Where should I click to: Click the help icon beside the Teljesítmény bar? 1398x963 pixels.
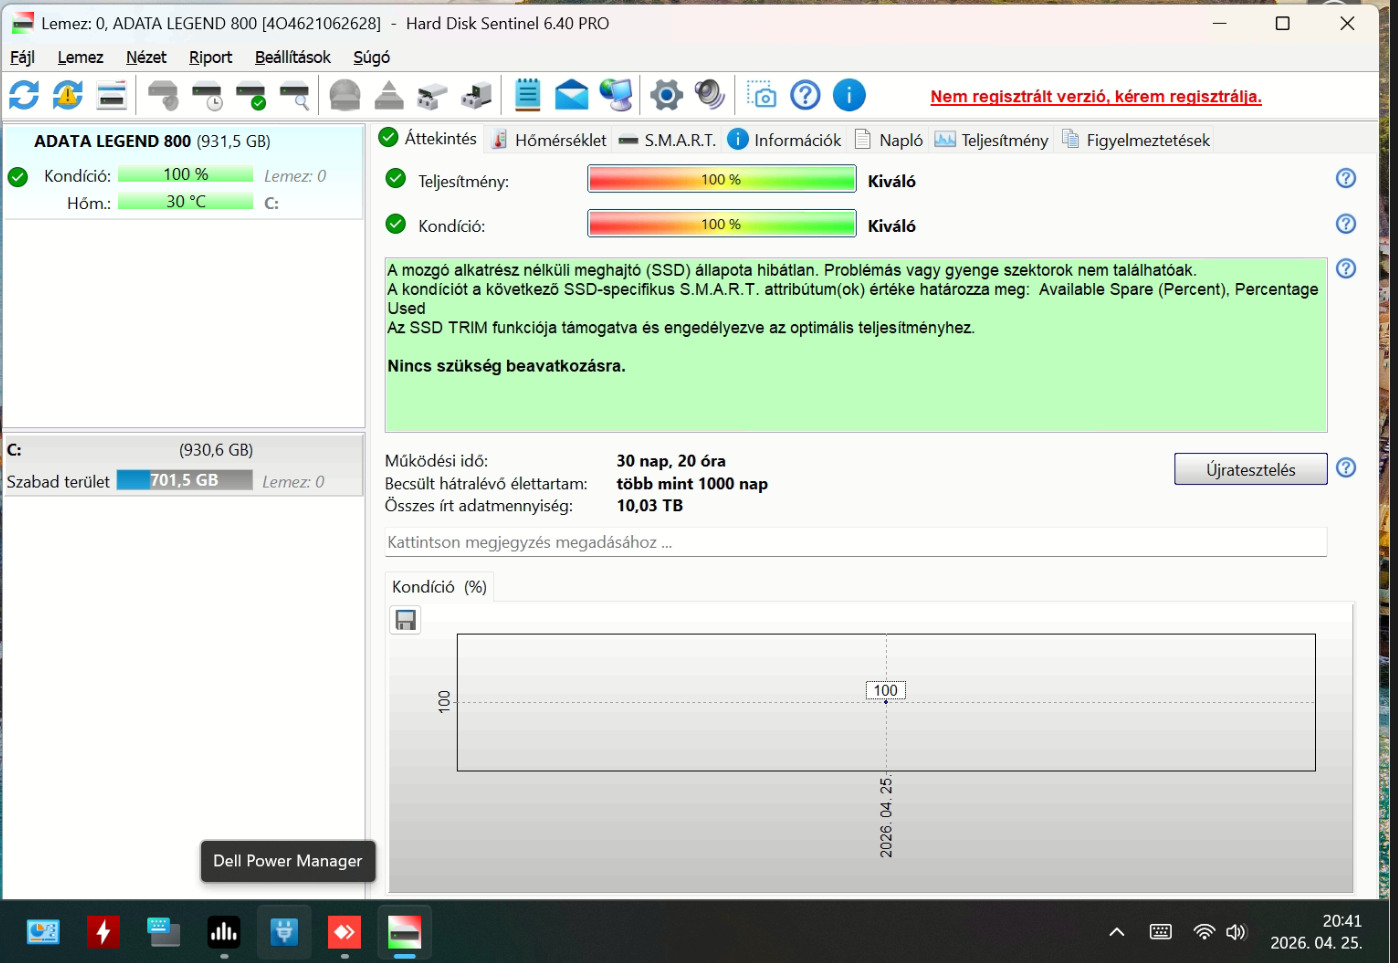[1346, 178]
